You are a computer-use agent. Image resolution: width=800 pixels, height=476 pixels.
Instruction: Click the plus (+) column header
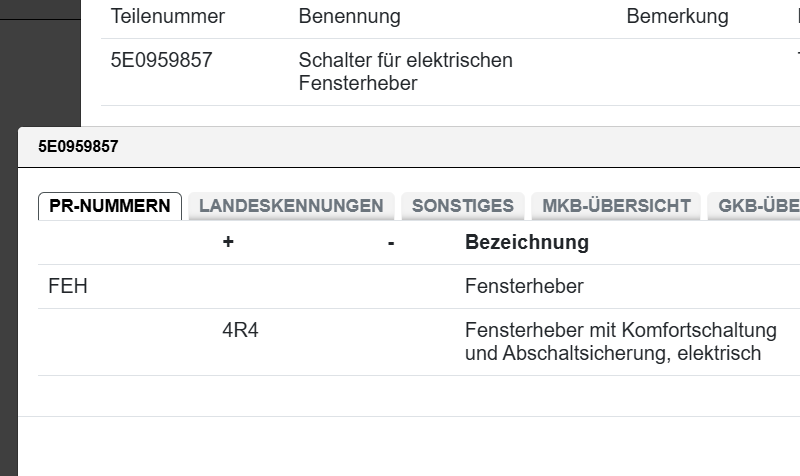pyautogui.click(x=228, y=242)
